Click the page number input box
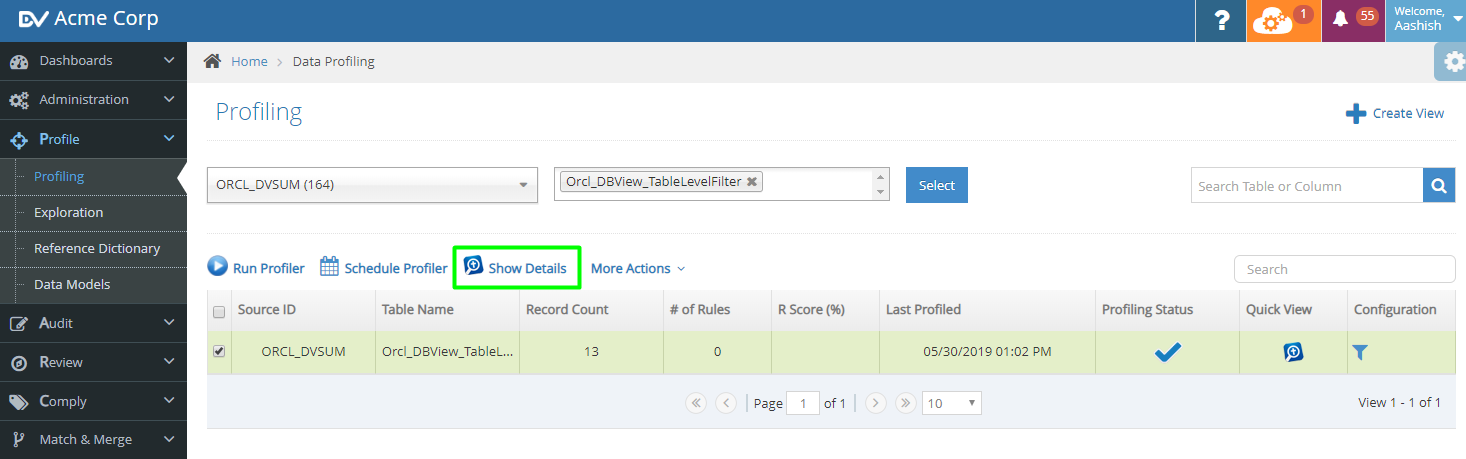Image resolution: width=1466 pixels, height=459 pixels. coord(802,403)
